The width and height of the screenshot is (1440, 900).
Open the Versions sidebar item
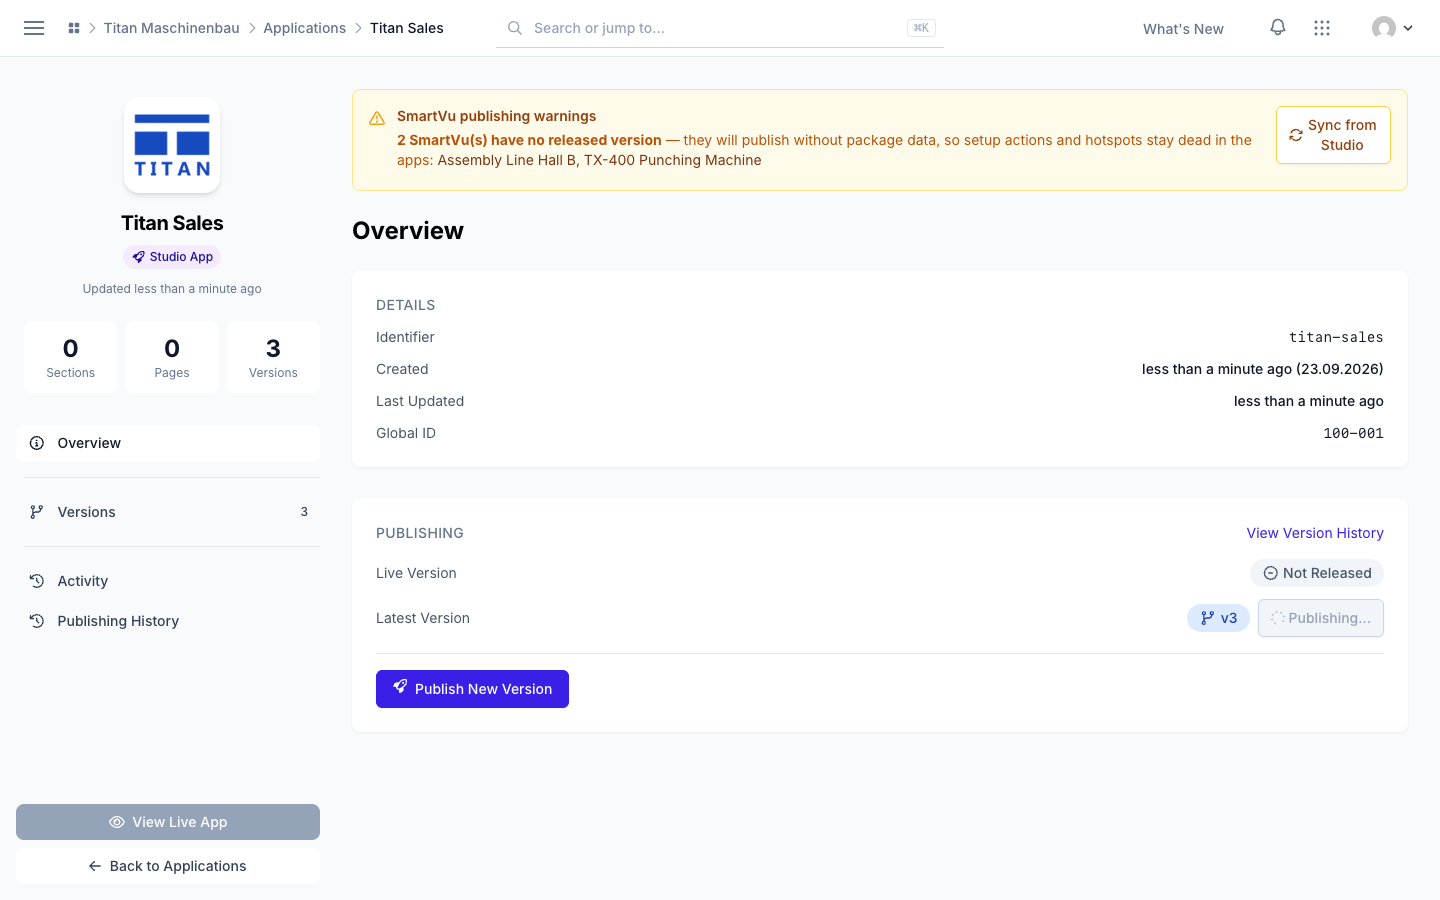pos(168,512)
